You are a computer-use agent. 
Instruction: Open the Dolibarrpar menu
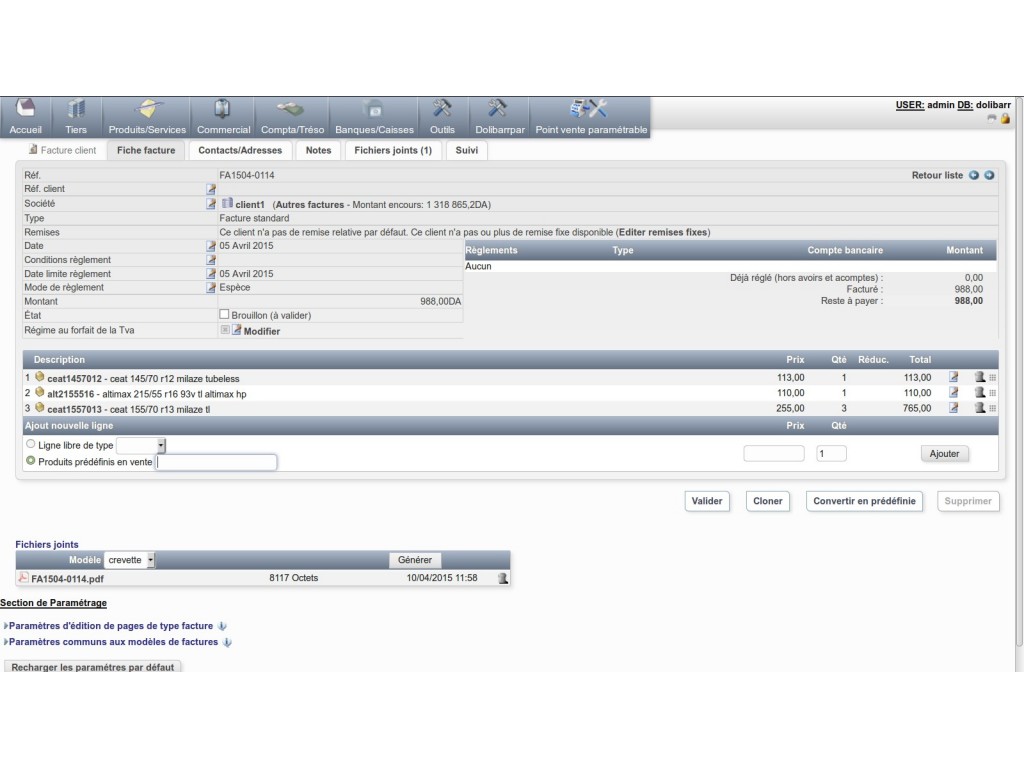(x=500, y=118)
